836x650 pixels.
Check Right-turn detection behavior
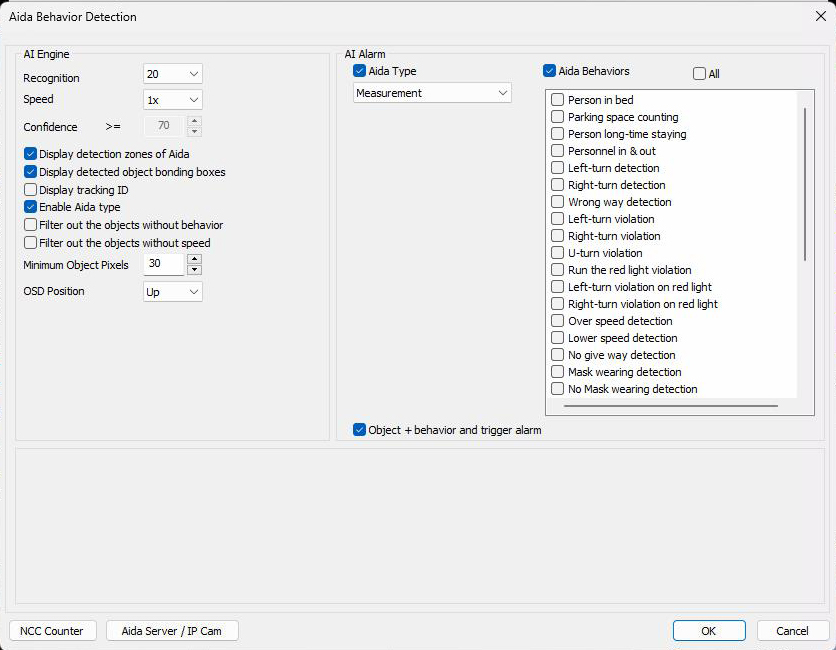pos(557,184)
